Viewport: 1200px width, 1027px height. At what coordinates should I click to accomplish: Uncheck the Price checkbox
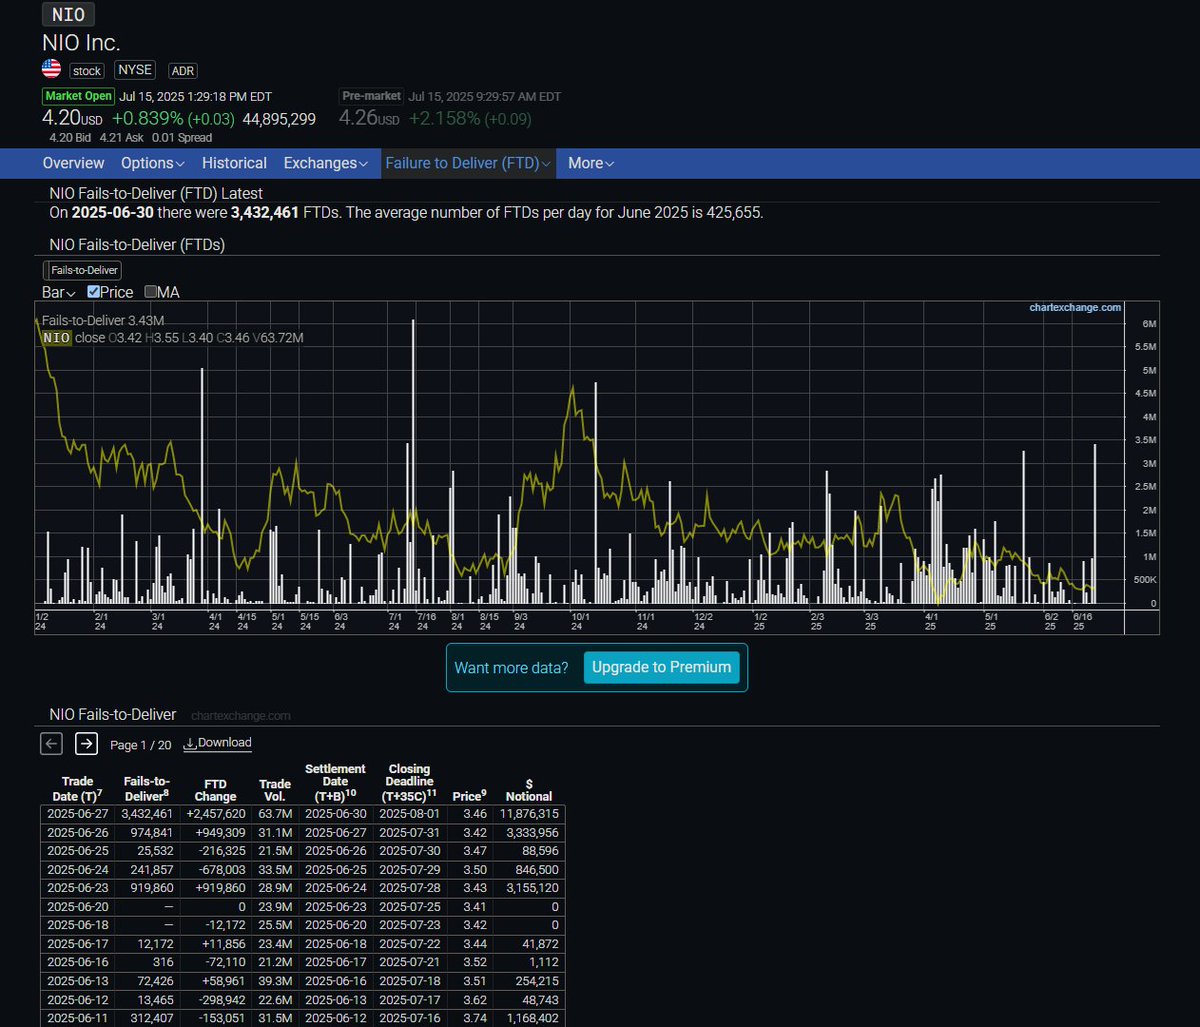click(x=94, y=292)
